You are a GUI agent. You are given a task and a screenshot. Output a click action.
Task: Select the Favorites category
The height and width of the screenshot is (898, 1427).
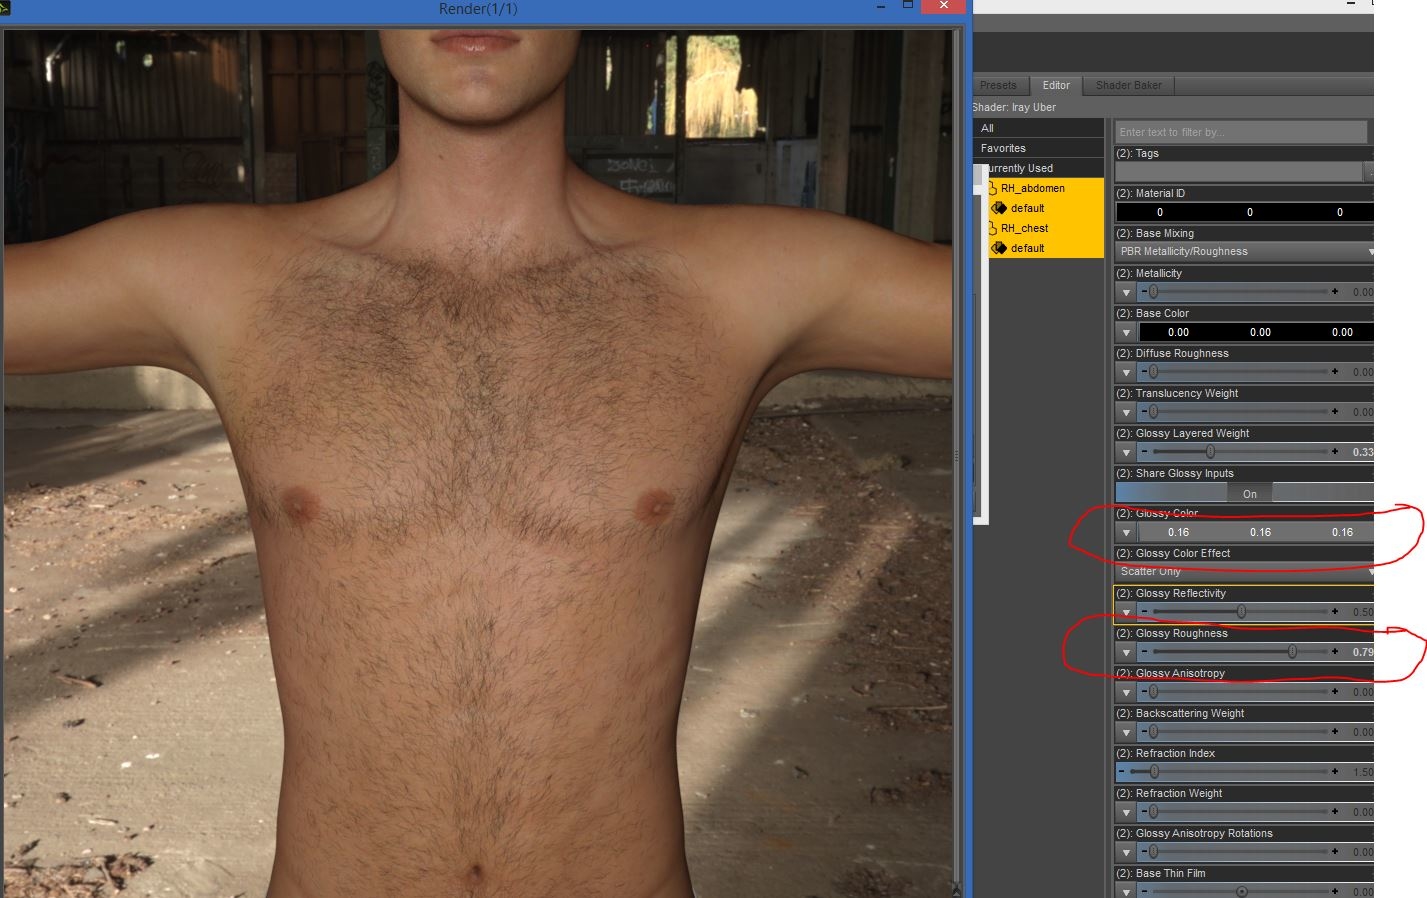tap(1005, 147)
